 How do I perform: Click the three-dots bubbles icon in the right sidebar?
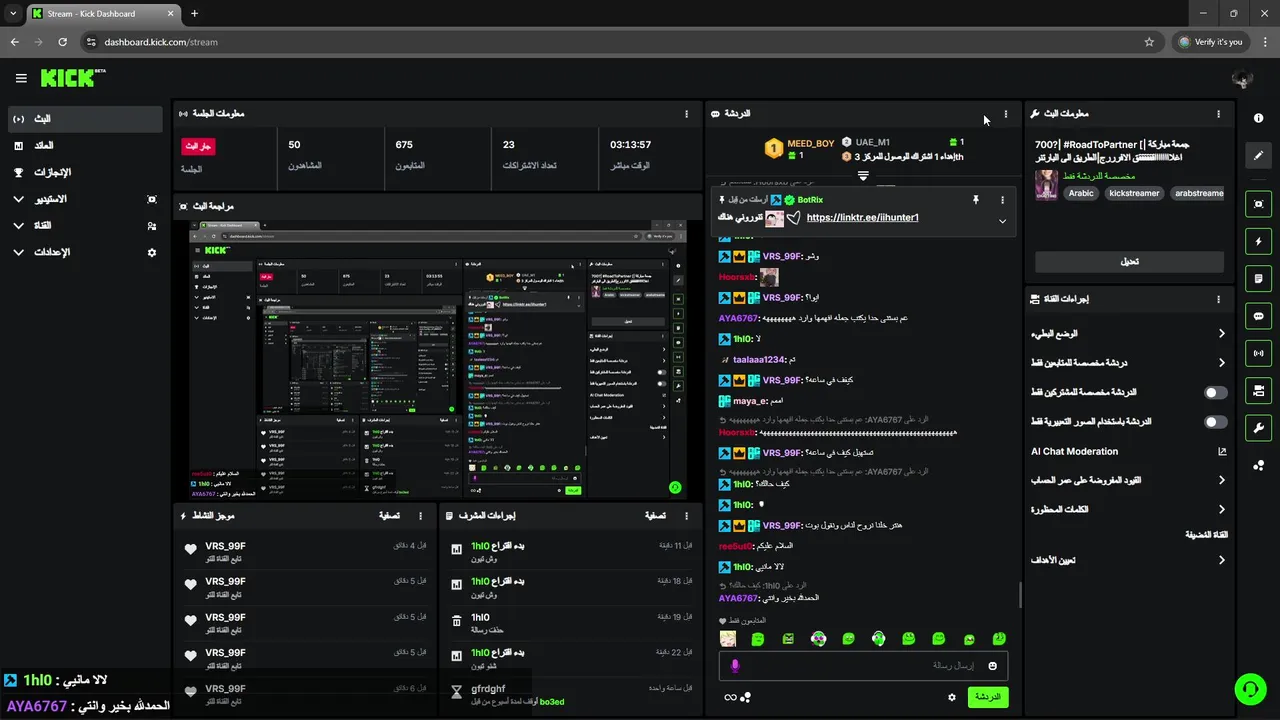coord(1258,465)
